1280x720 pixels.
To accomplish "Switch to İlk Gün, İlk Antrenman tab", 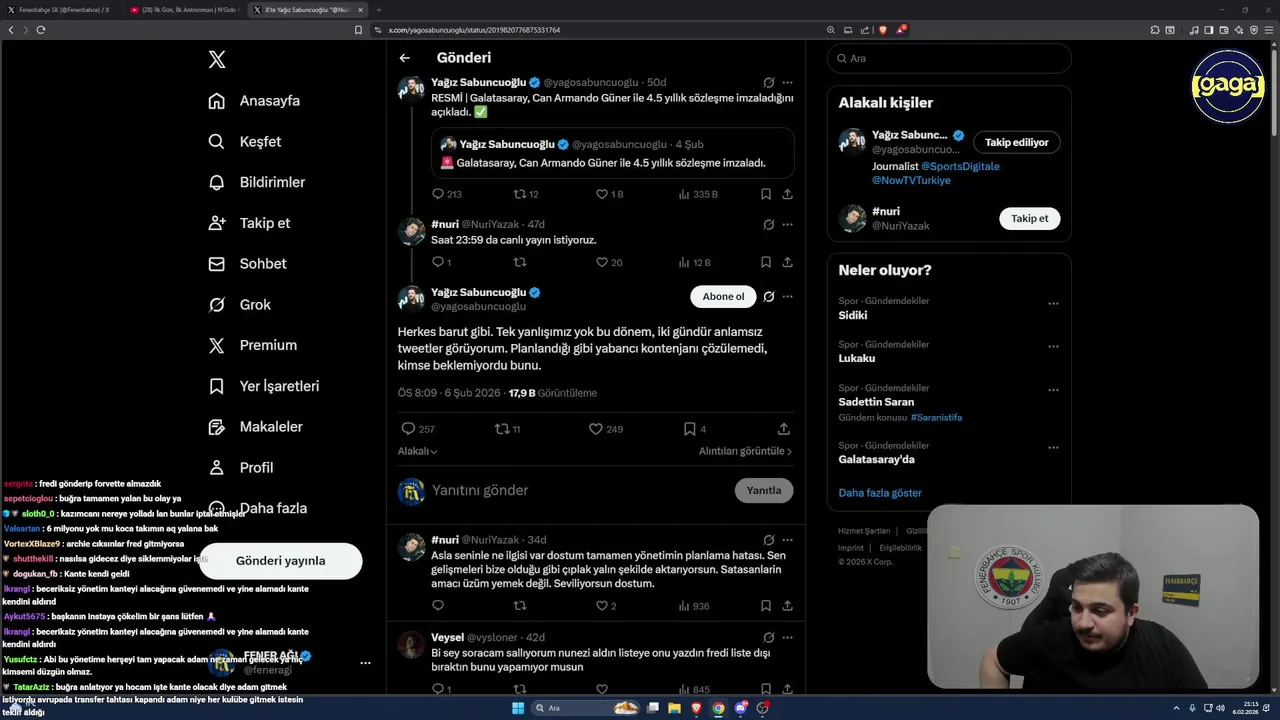I will coord(185,10).
